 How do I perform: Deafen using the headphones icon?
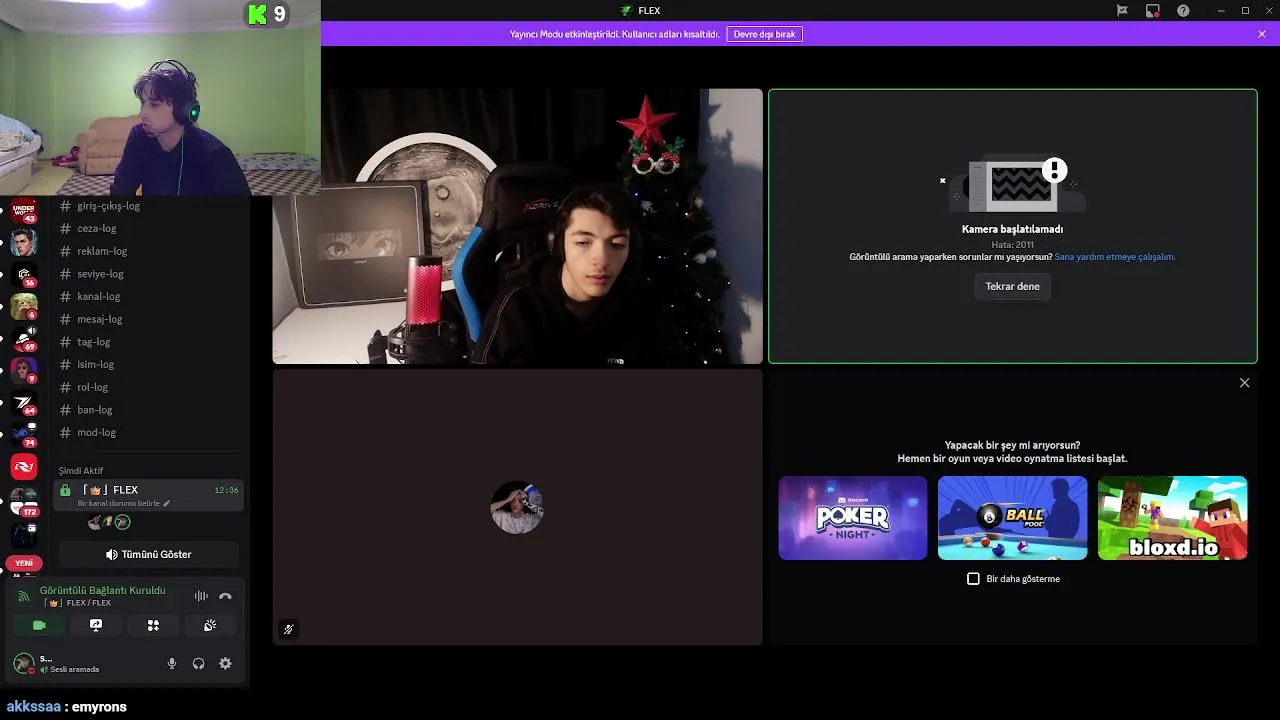[198, 663]
